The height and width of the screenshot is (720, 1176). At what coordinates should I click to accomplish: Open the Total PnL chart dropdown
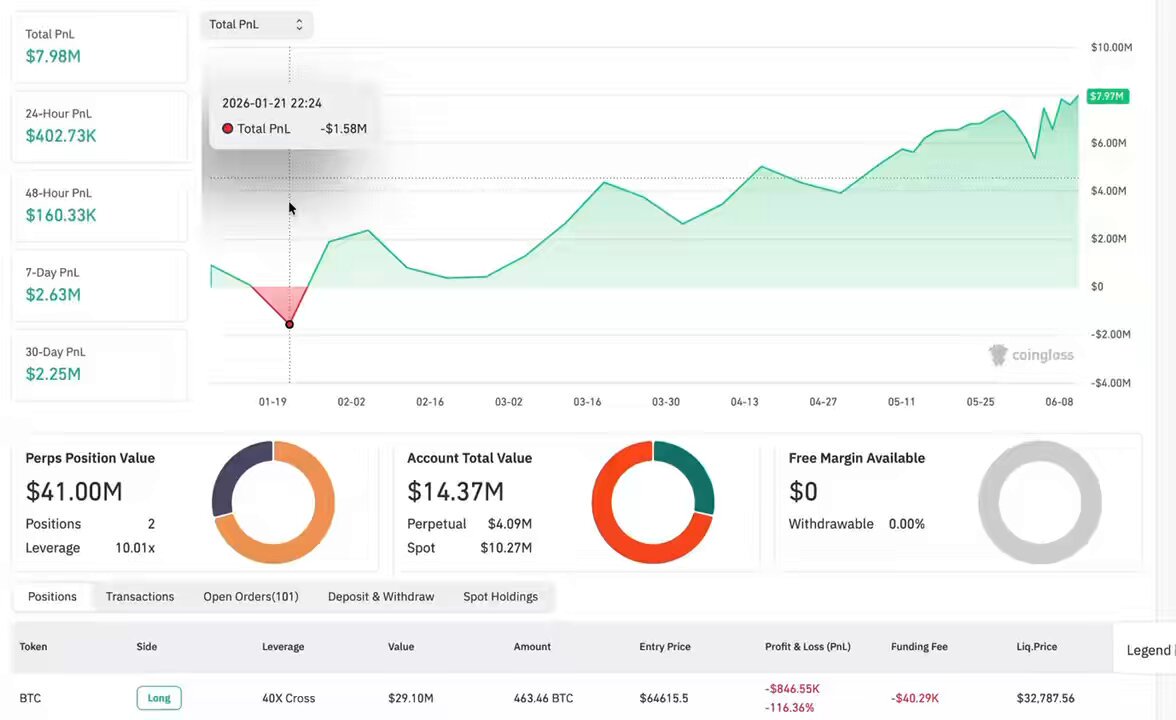pos(256,25)
